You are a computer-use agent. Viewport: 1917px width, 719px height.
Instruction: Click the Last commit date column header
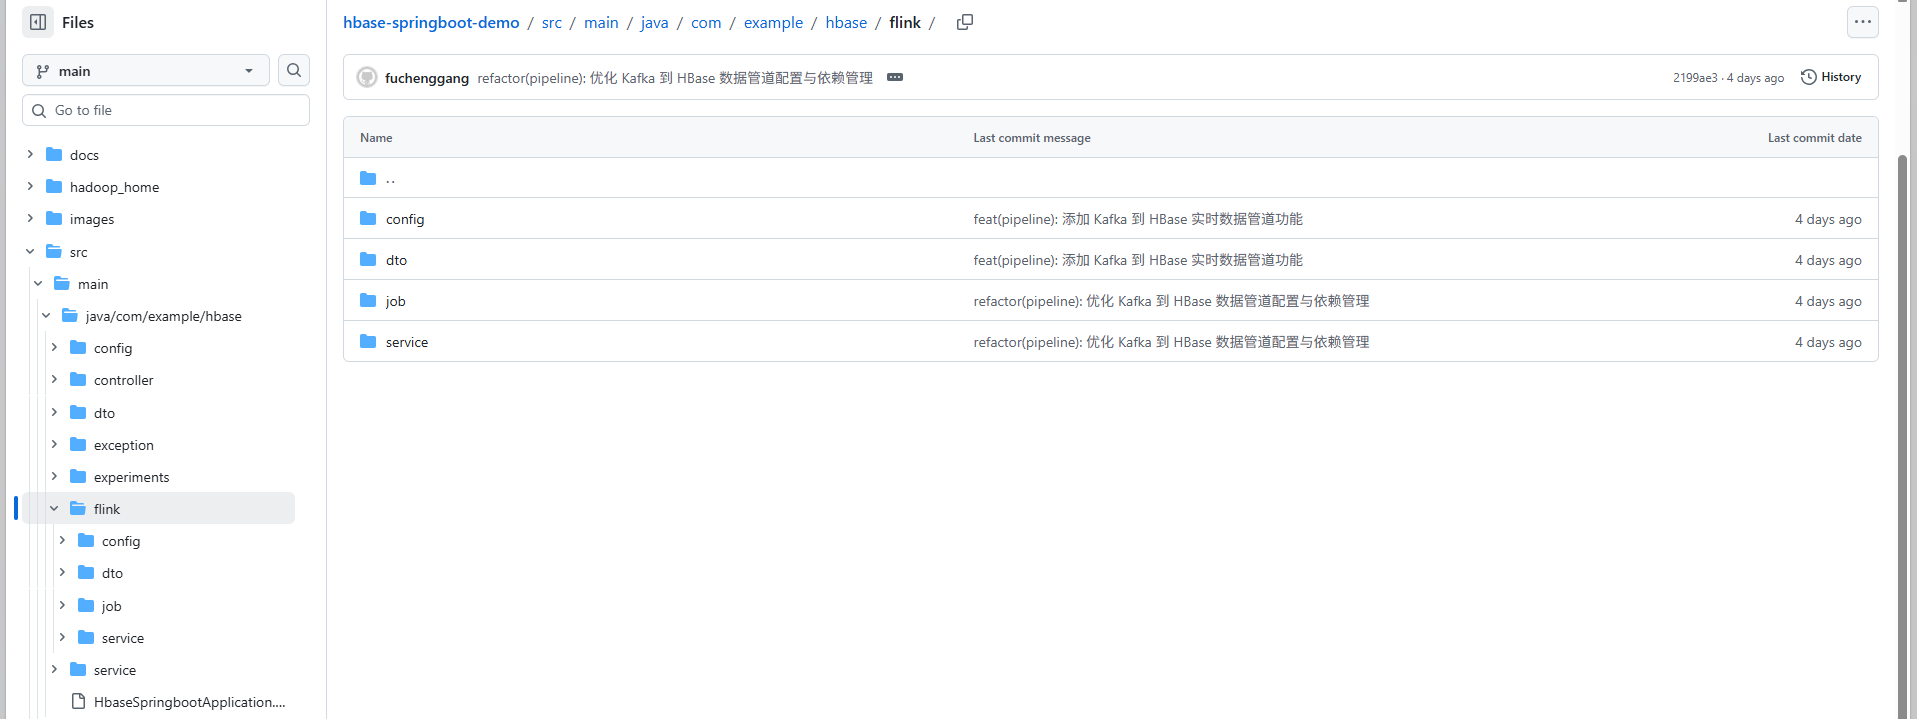tap(1814, 138)
